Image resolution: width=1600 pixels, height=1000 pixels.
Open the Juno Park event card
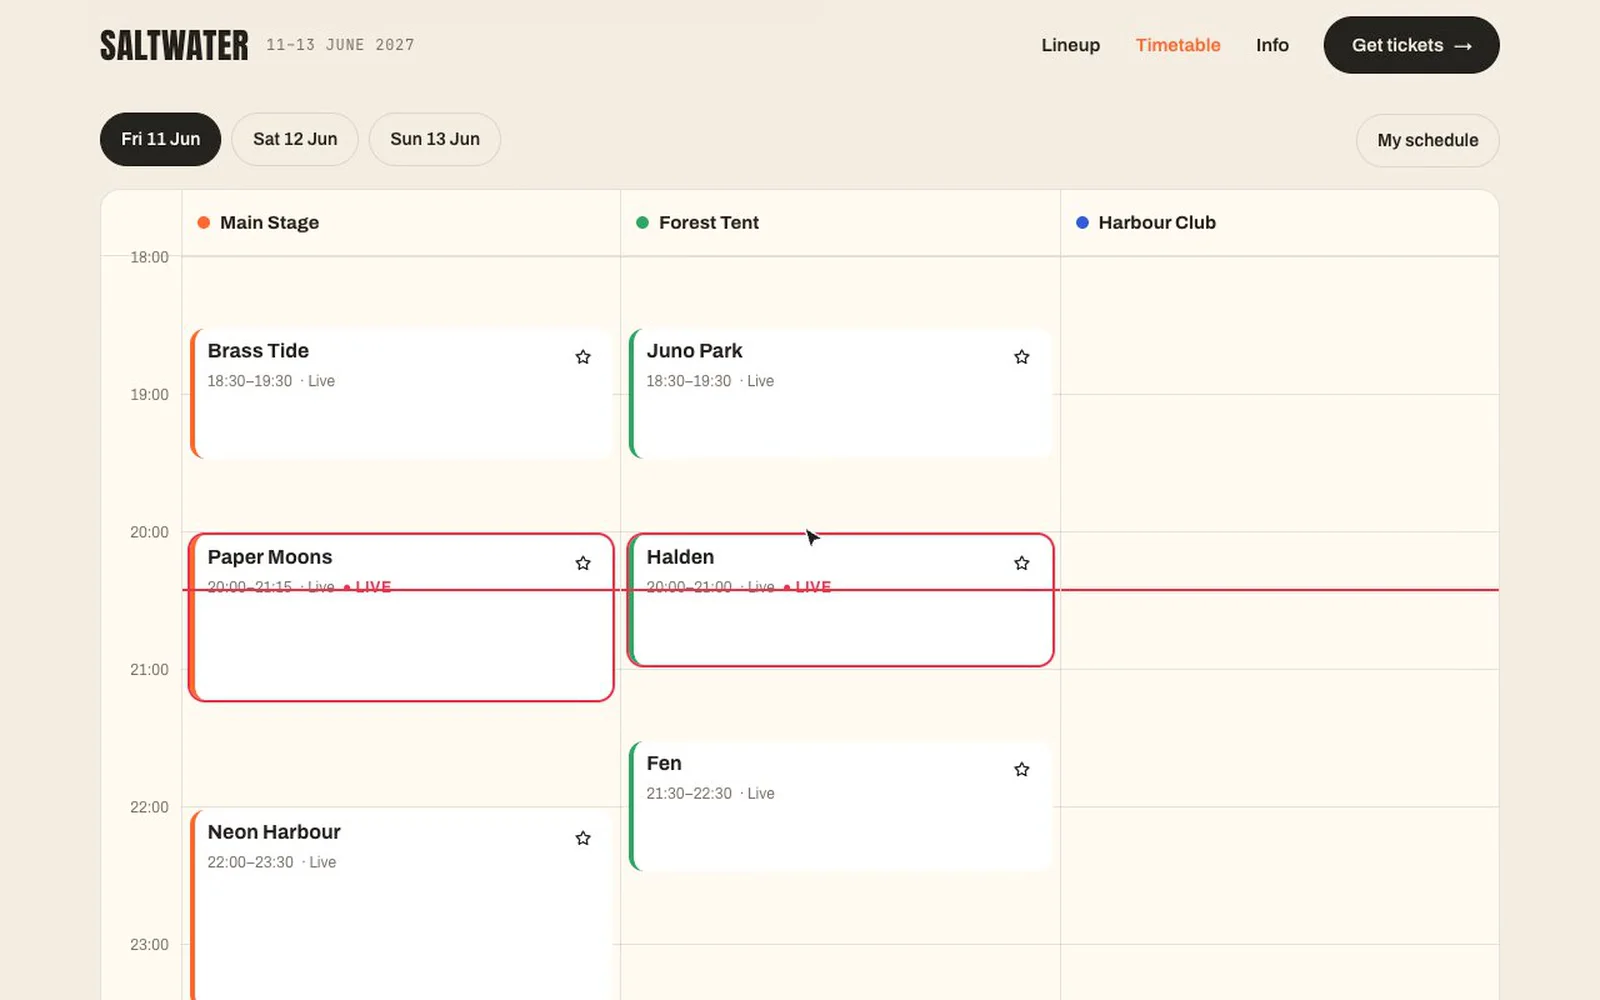(x=840, y=394)
